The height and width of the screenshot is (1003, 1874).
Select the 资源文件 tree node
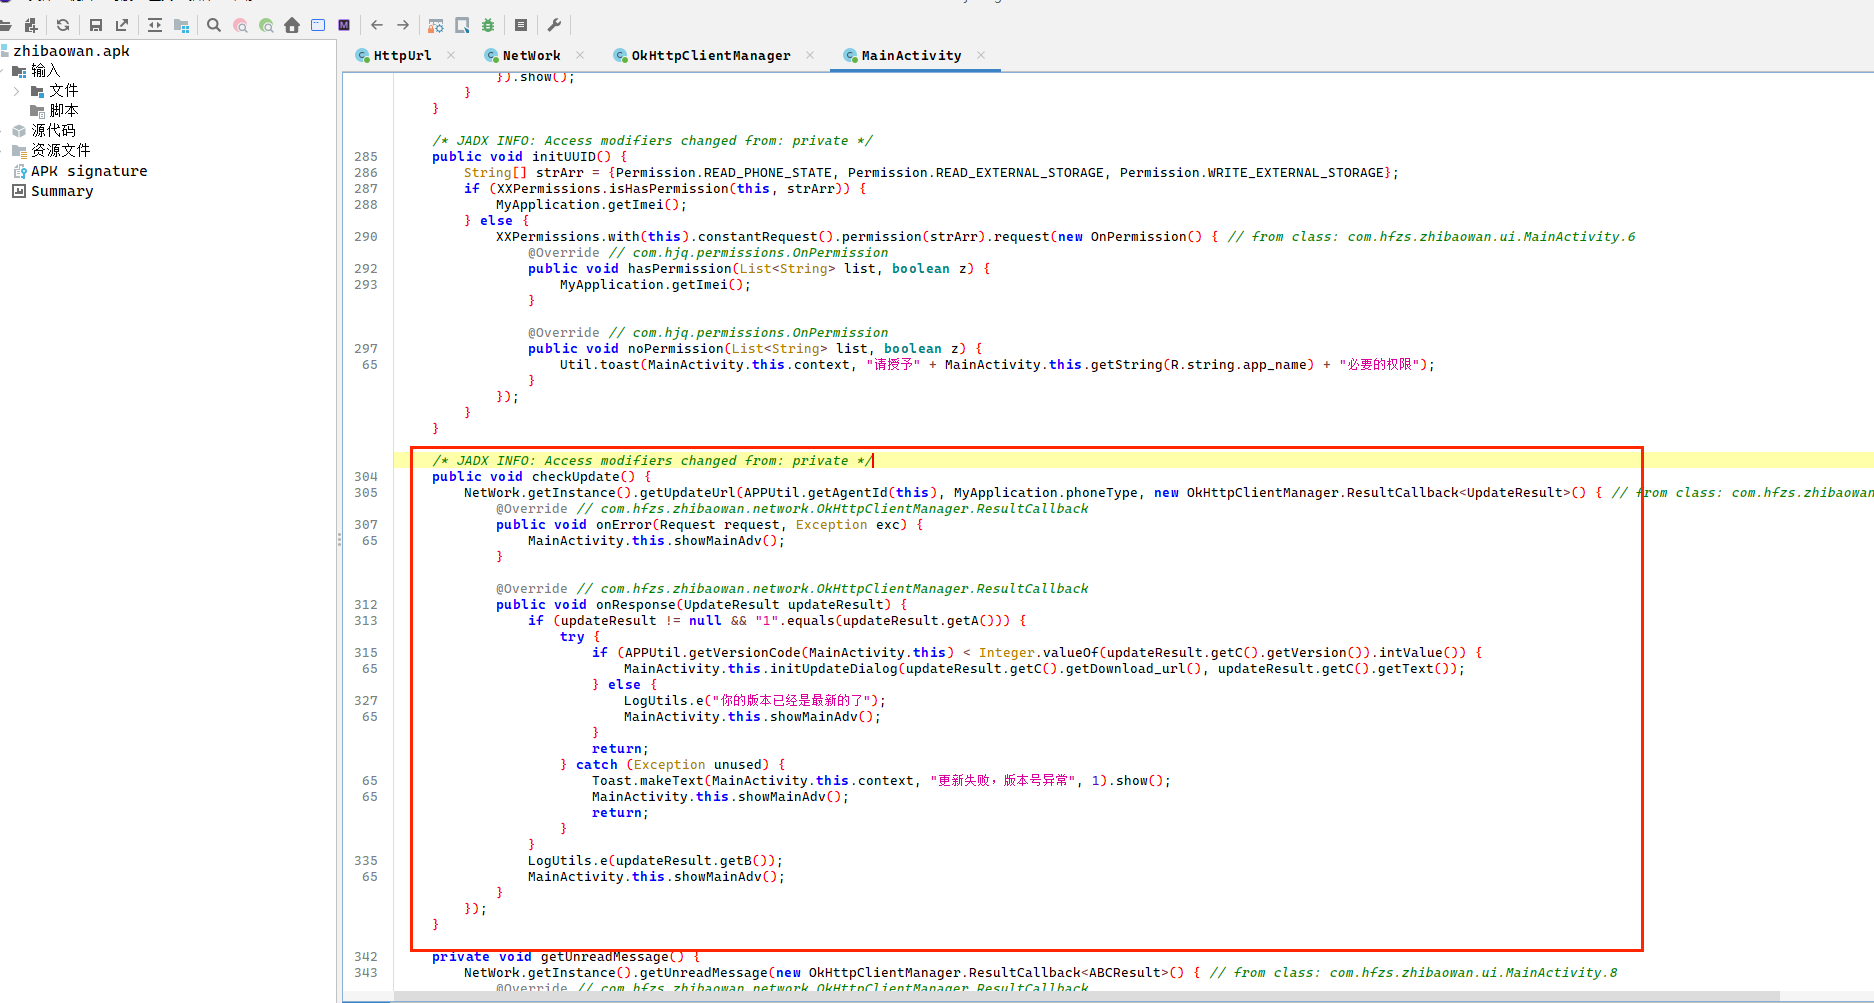60,151
